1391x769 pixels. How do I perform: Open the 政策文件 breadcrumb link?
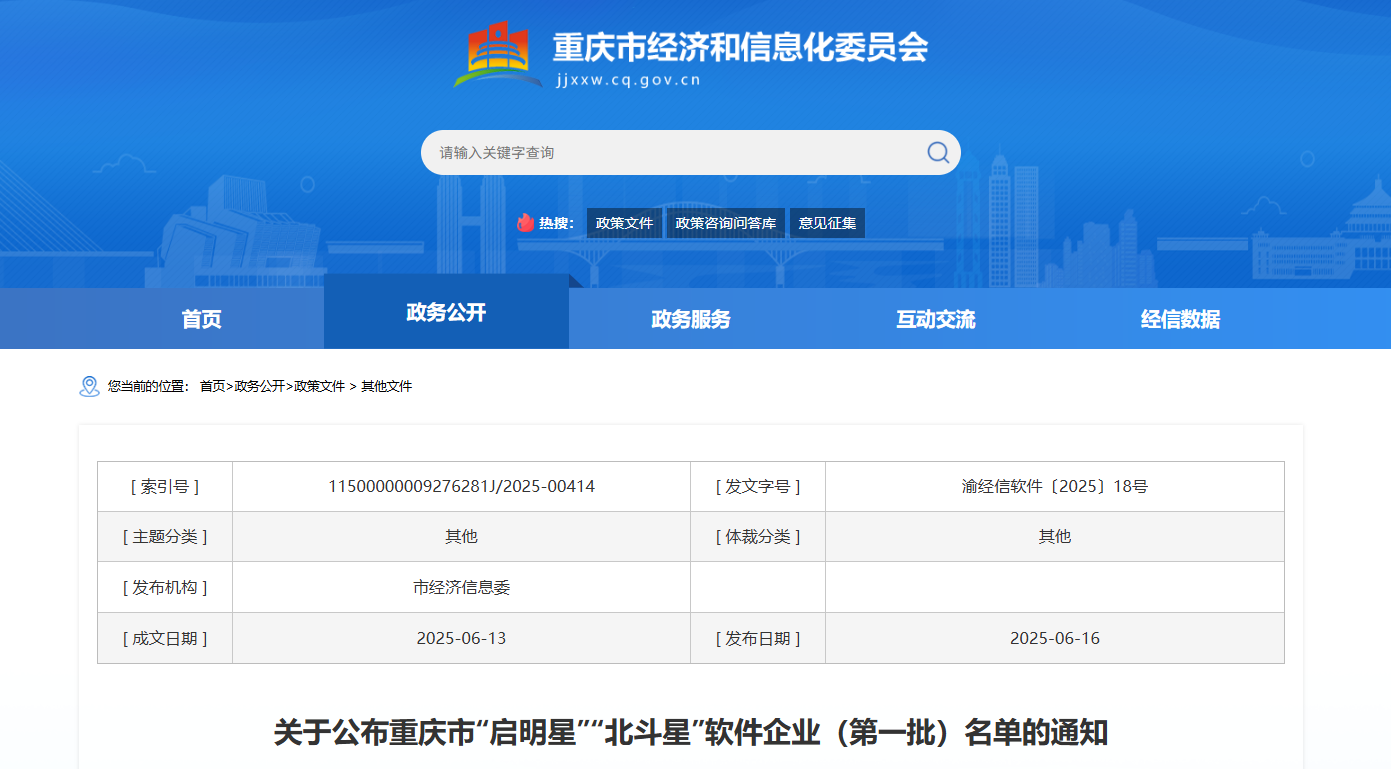point(319,386)
